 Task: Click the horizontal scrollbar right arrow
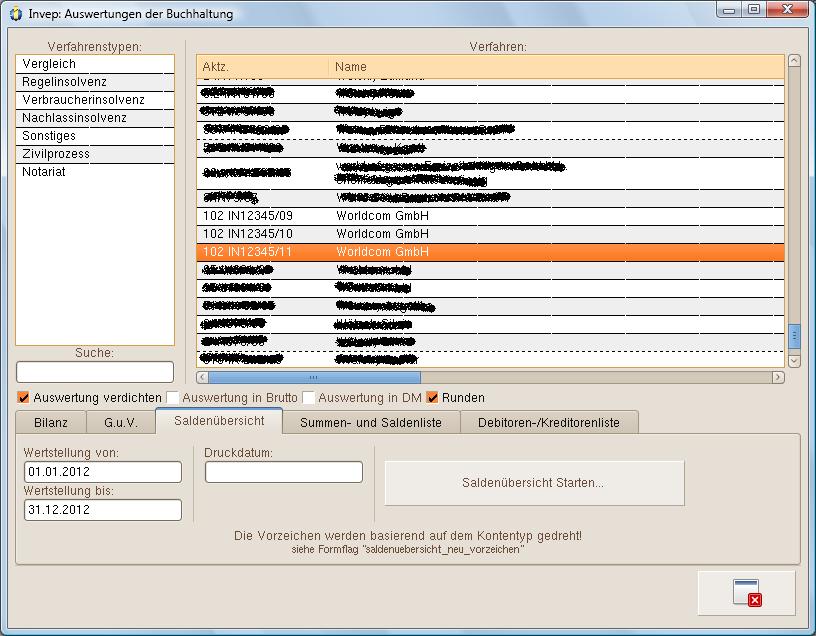(778, 377)
